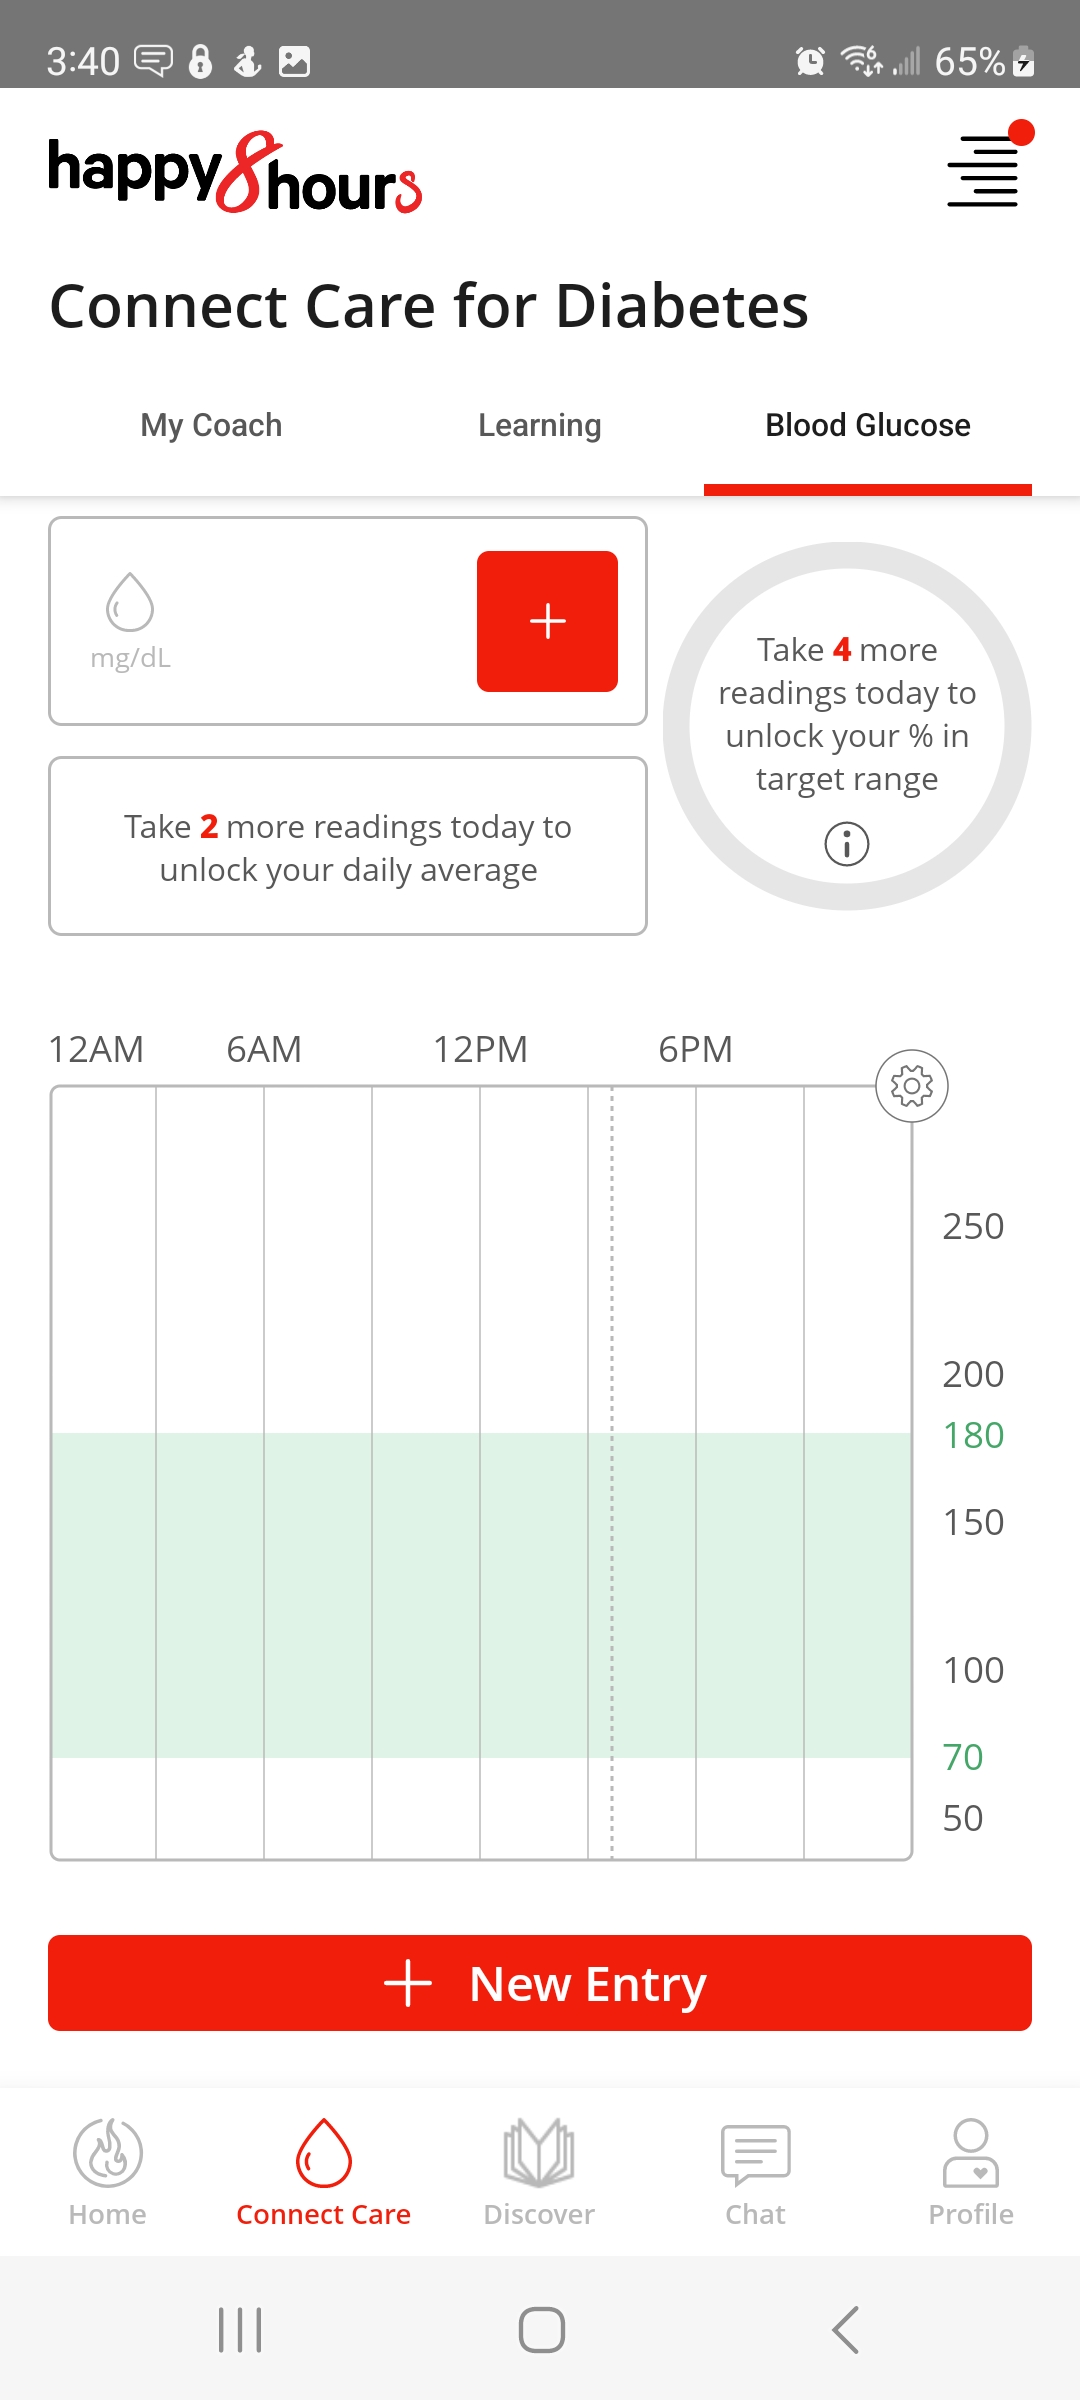Switch to the My Coach tab
This screenshot has width=1080, height=2400.
tap(211, 425)
